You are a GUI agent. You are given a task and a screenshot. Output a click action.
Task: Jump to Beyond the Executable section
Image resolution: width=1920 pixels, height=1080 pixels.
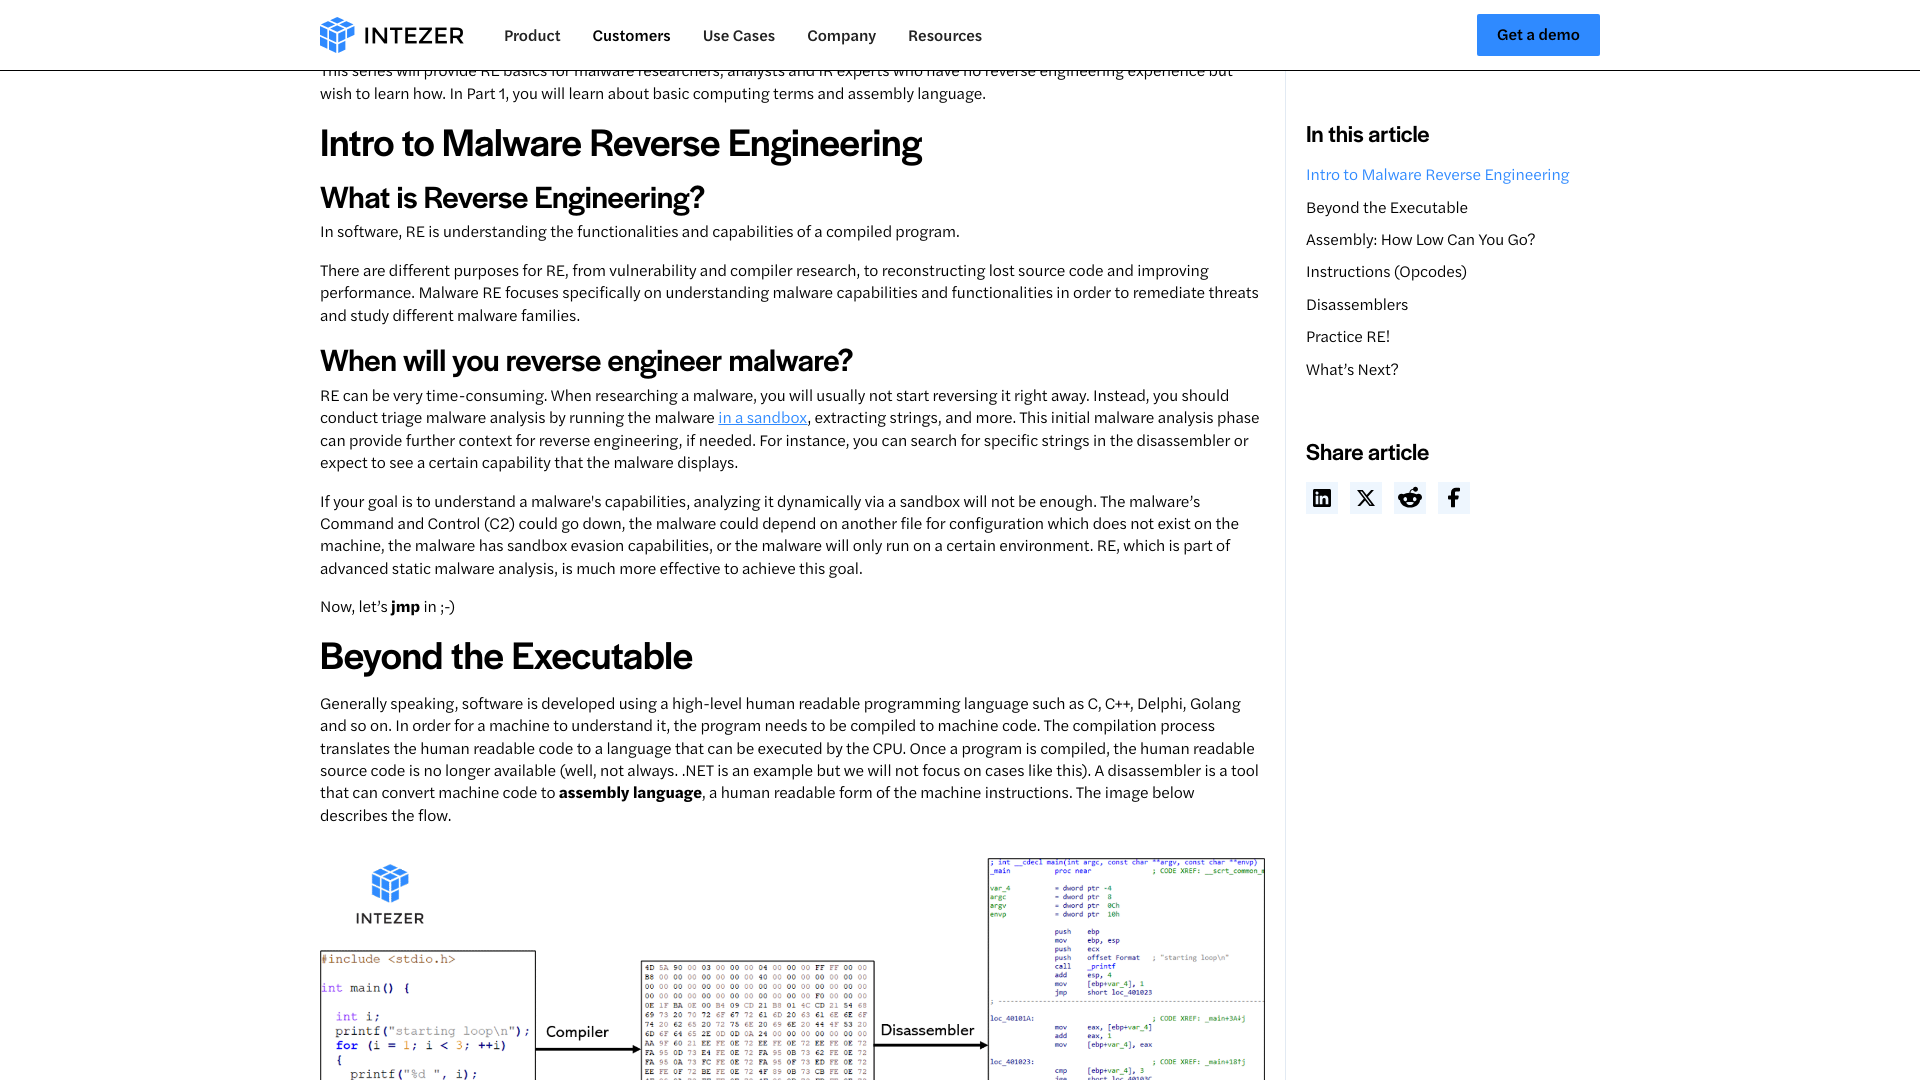pyautogui.click(x=1387, y=208)
